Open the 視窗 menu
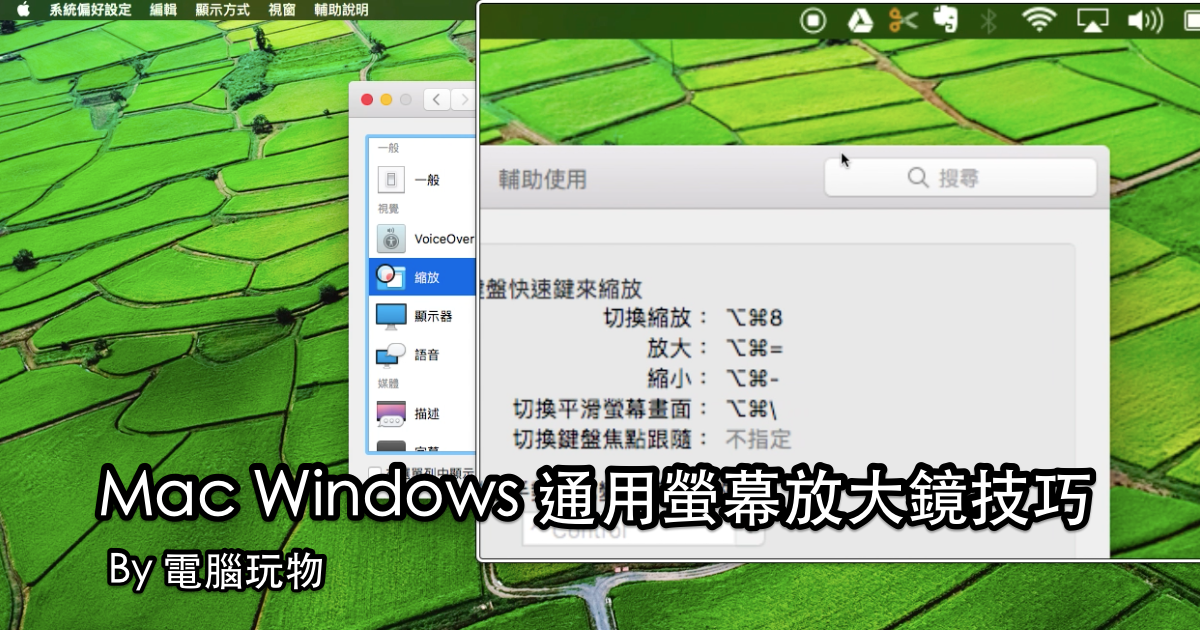1200x630 pixels. coord(282,10)
